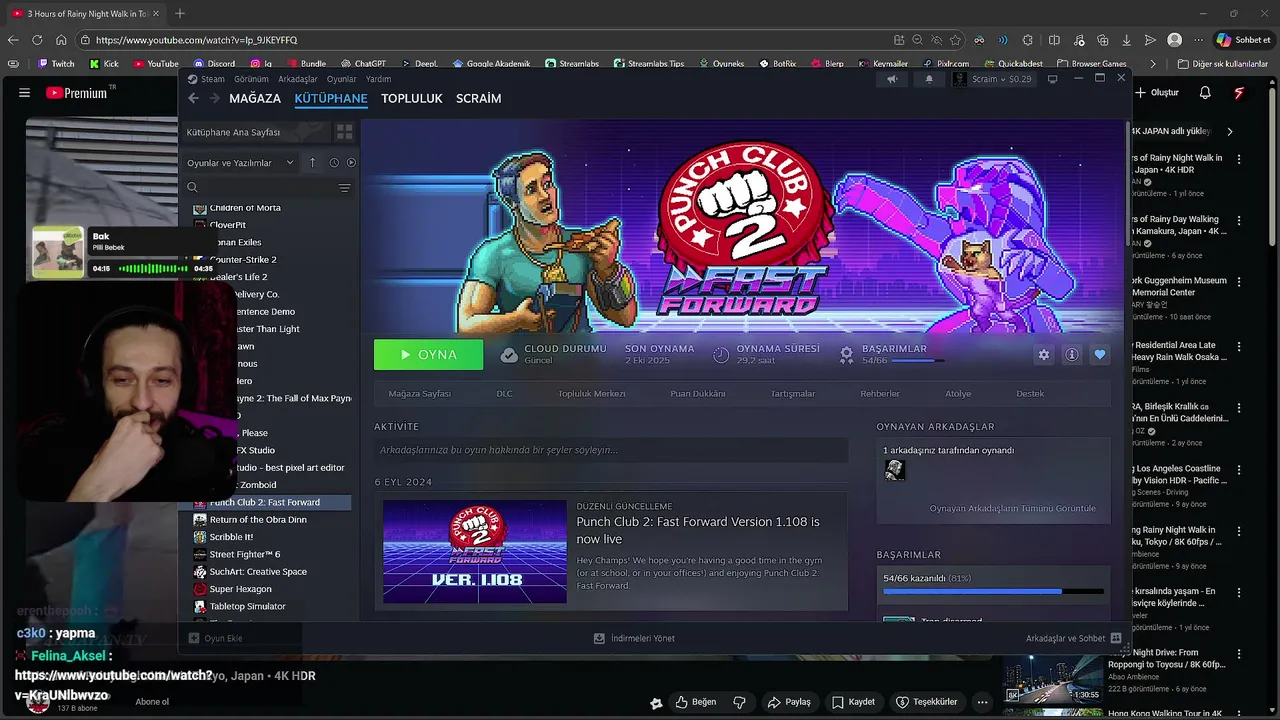Viewport: 1280px width, 720px height.
Task: Click the Steam announcements megaphone icon
Action: pos(893,79)
